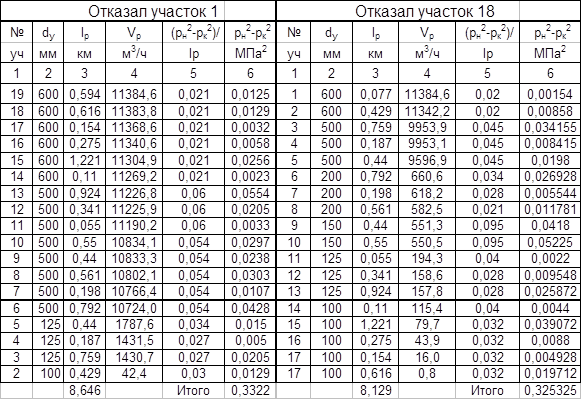The width and height of the screenshot is (582, 400).
Task: Click the cell with value 0,034155
Action: click(x=550, y=128)
